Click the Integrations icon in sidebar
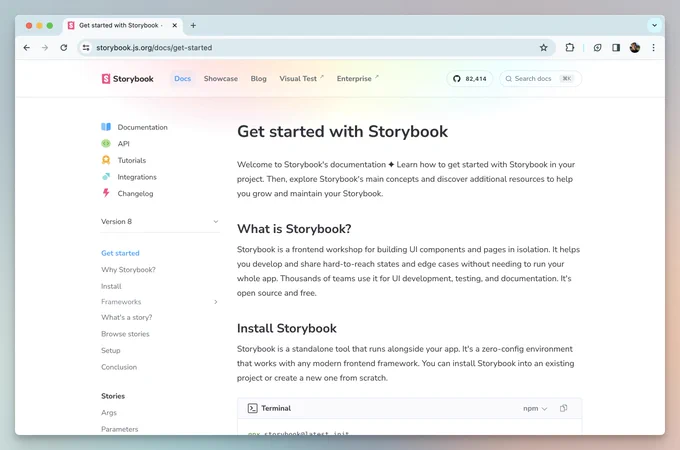Viewport: 680px width, 450px height. tap(106, 176)
